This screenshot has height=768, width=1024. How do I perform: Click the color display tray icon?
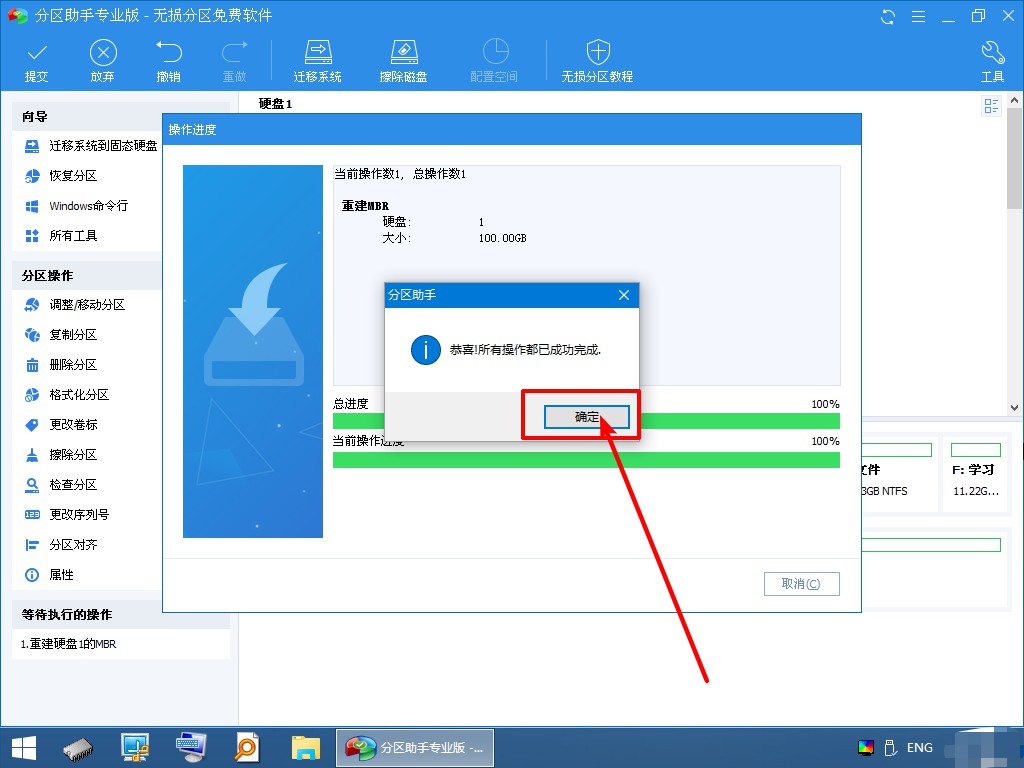tap(866, 748)
